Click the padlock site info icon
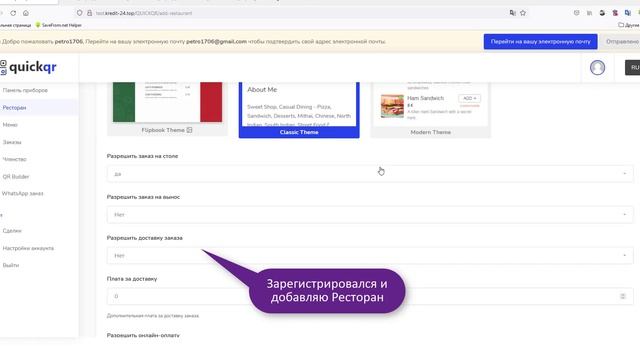640x360 pixels. (89, 13)
